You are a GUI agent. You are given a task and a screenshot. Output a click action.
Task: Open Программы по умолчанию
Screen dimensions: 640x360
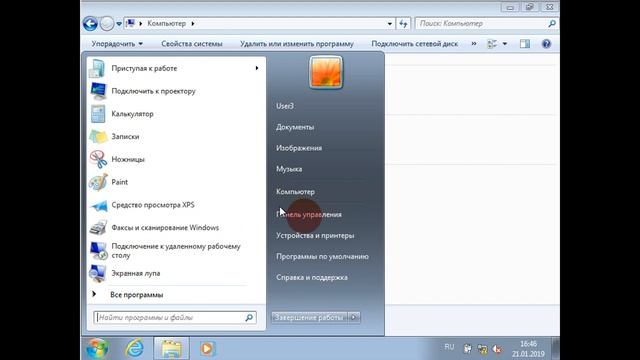[x=322, y=257]
